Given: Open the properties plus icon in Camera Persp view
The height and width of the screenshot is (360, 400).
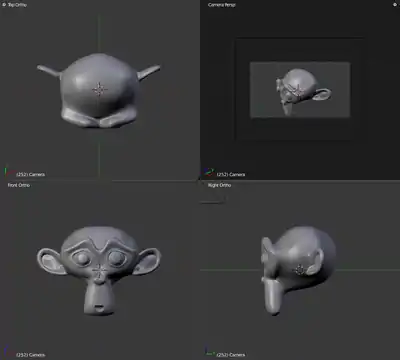Looking at the screenshot, I should tap(395, 5).
